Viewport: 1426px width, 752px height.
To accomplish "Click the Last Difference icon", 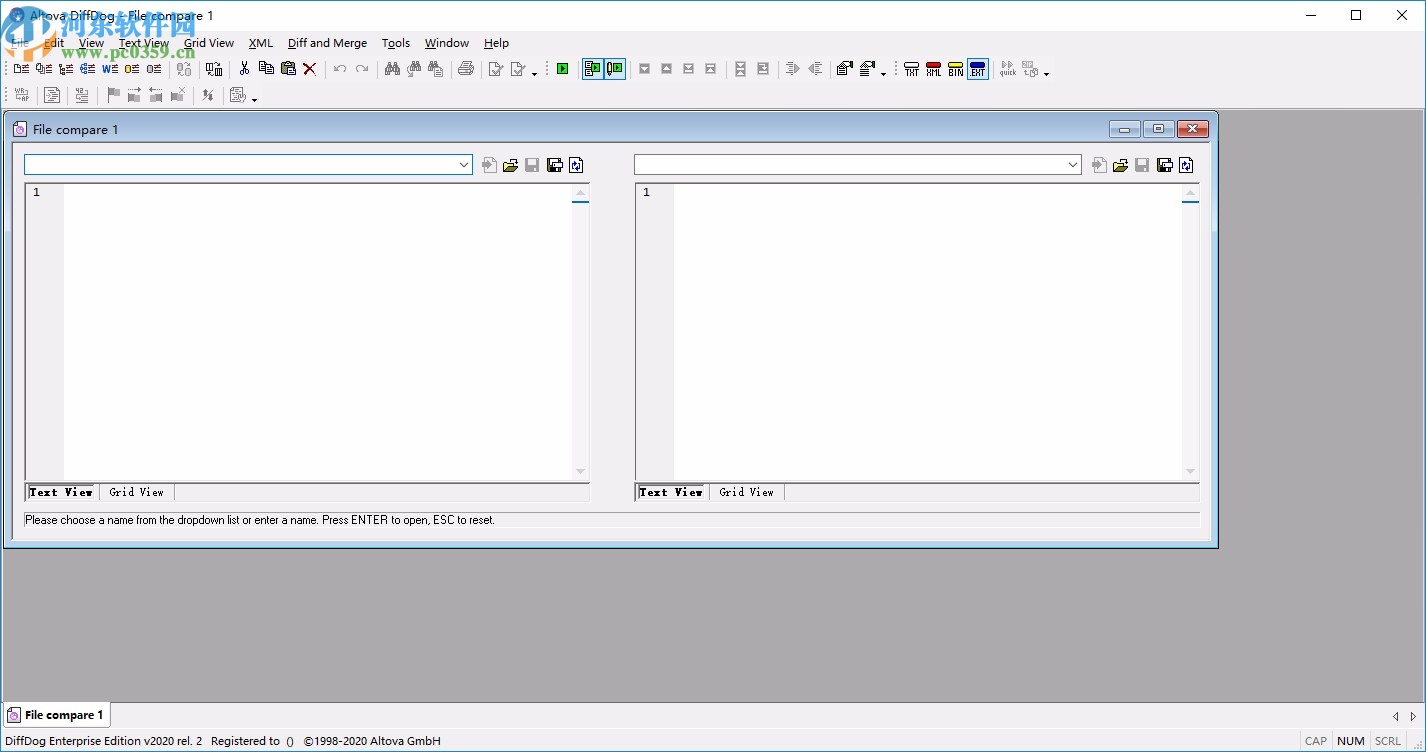I will (x=688, y=69).
